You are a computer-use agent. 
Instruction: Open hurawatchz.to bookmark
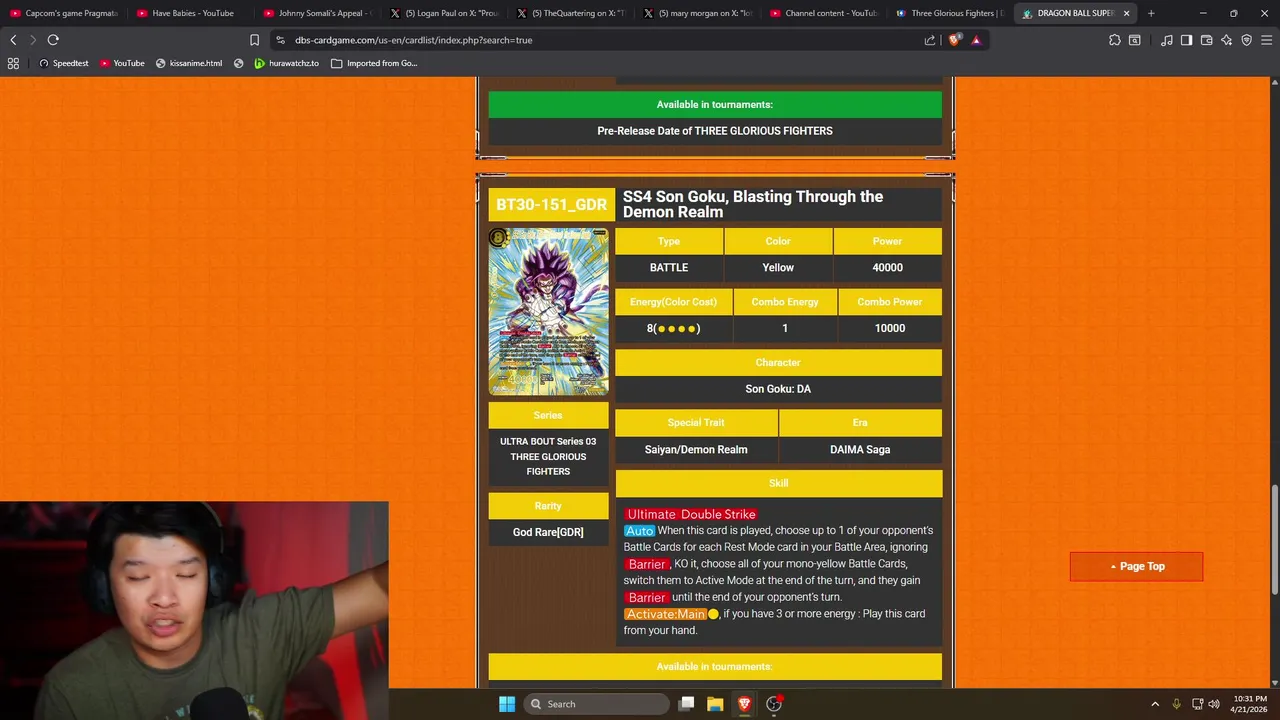[x=286, y=63]
